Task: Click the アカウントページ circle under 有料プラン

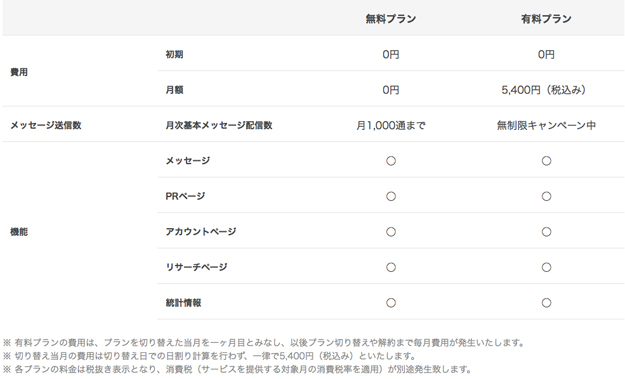Action: click(546, 232)
